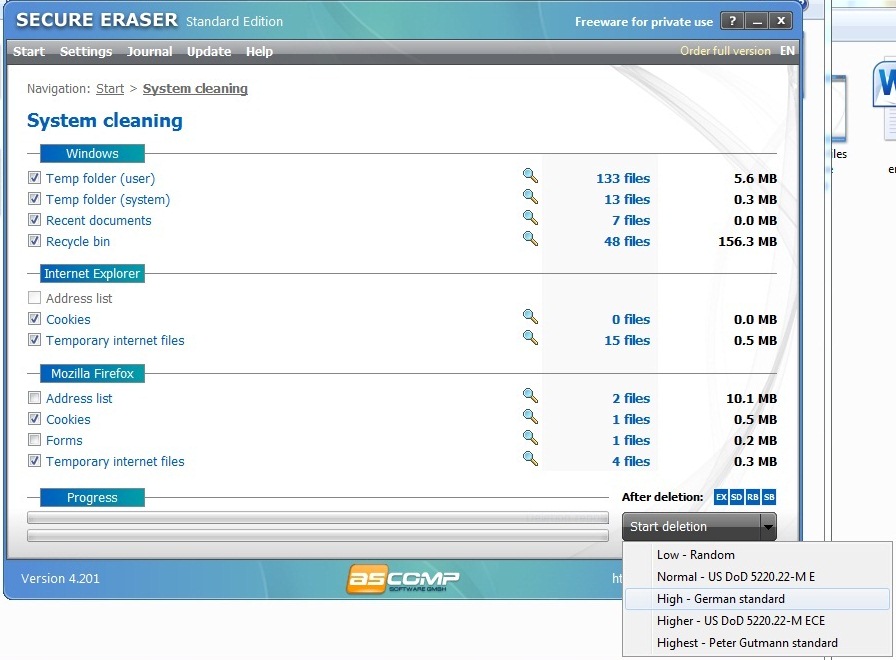
Task: Open the 2 files link
Action: [631, 398]
